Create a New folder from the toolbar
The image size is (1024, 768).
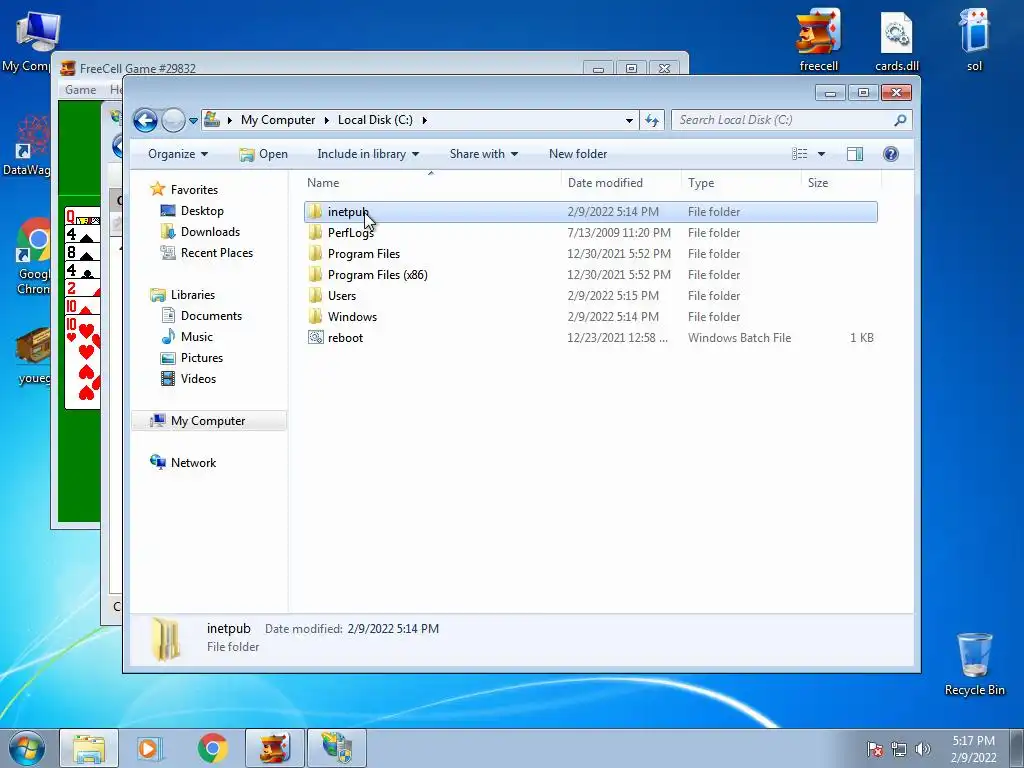pos(578,154)
